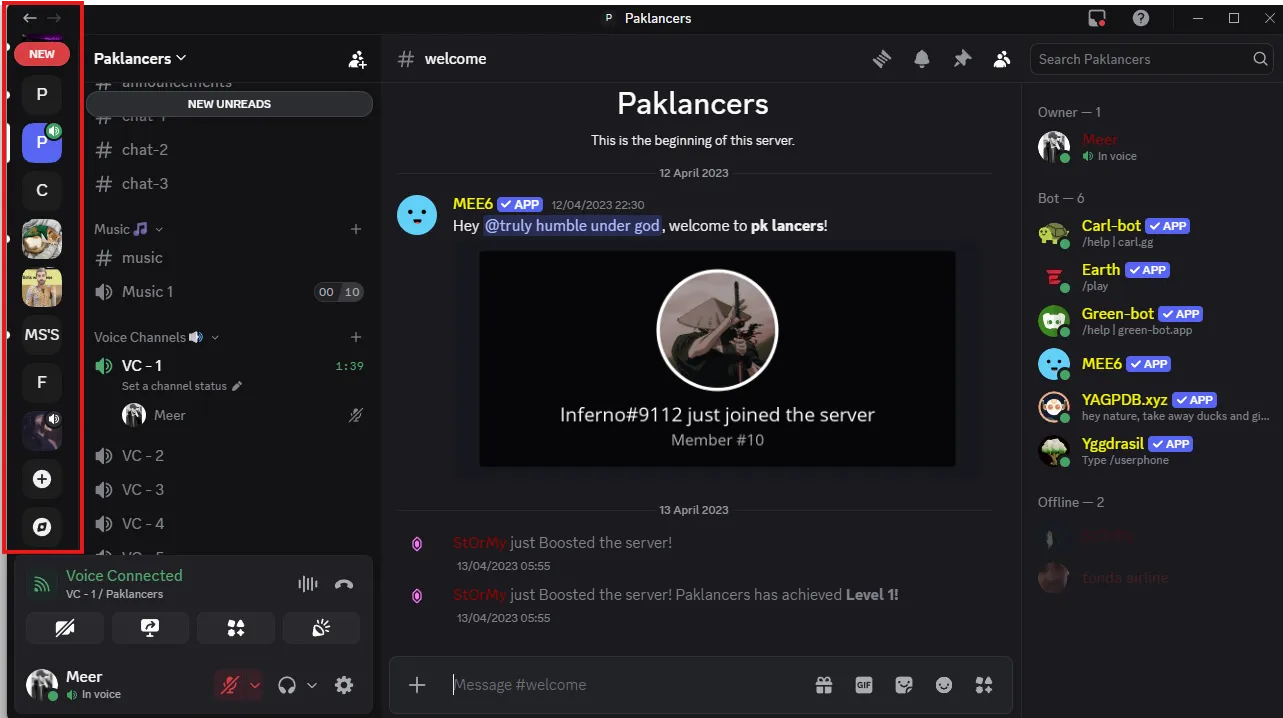Open input device options arrow beside microphone
This screenshot has height=718, width=1283.
click(255, 685)
